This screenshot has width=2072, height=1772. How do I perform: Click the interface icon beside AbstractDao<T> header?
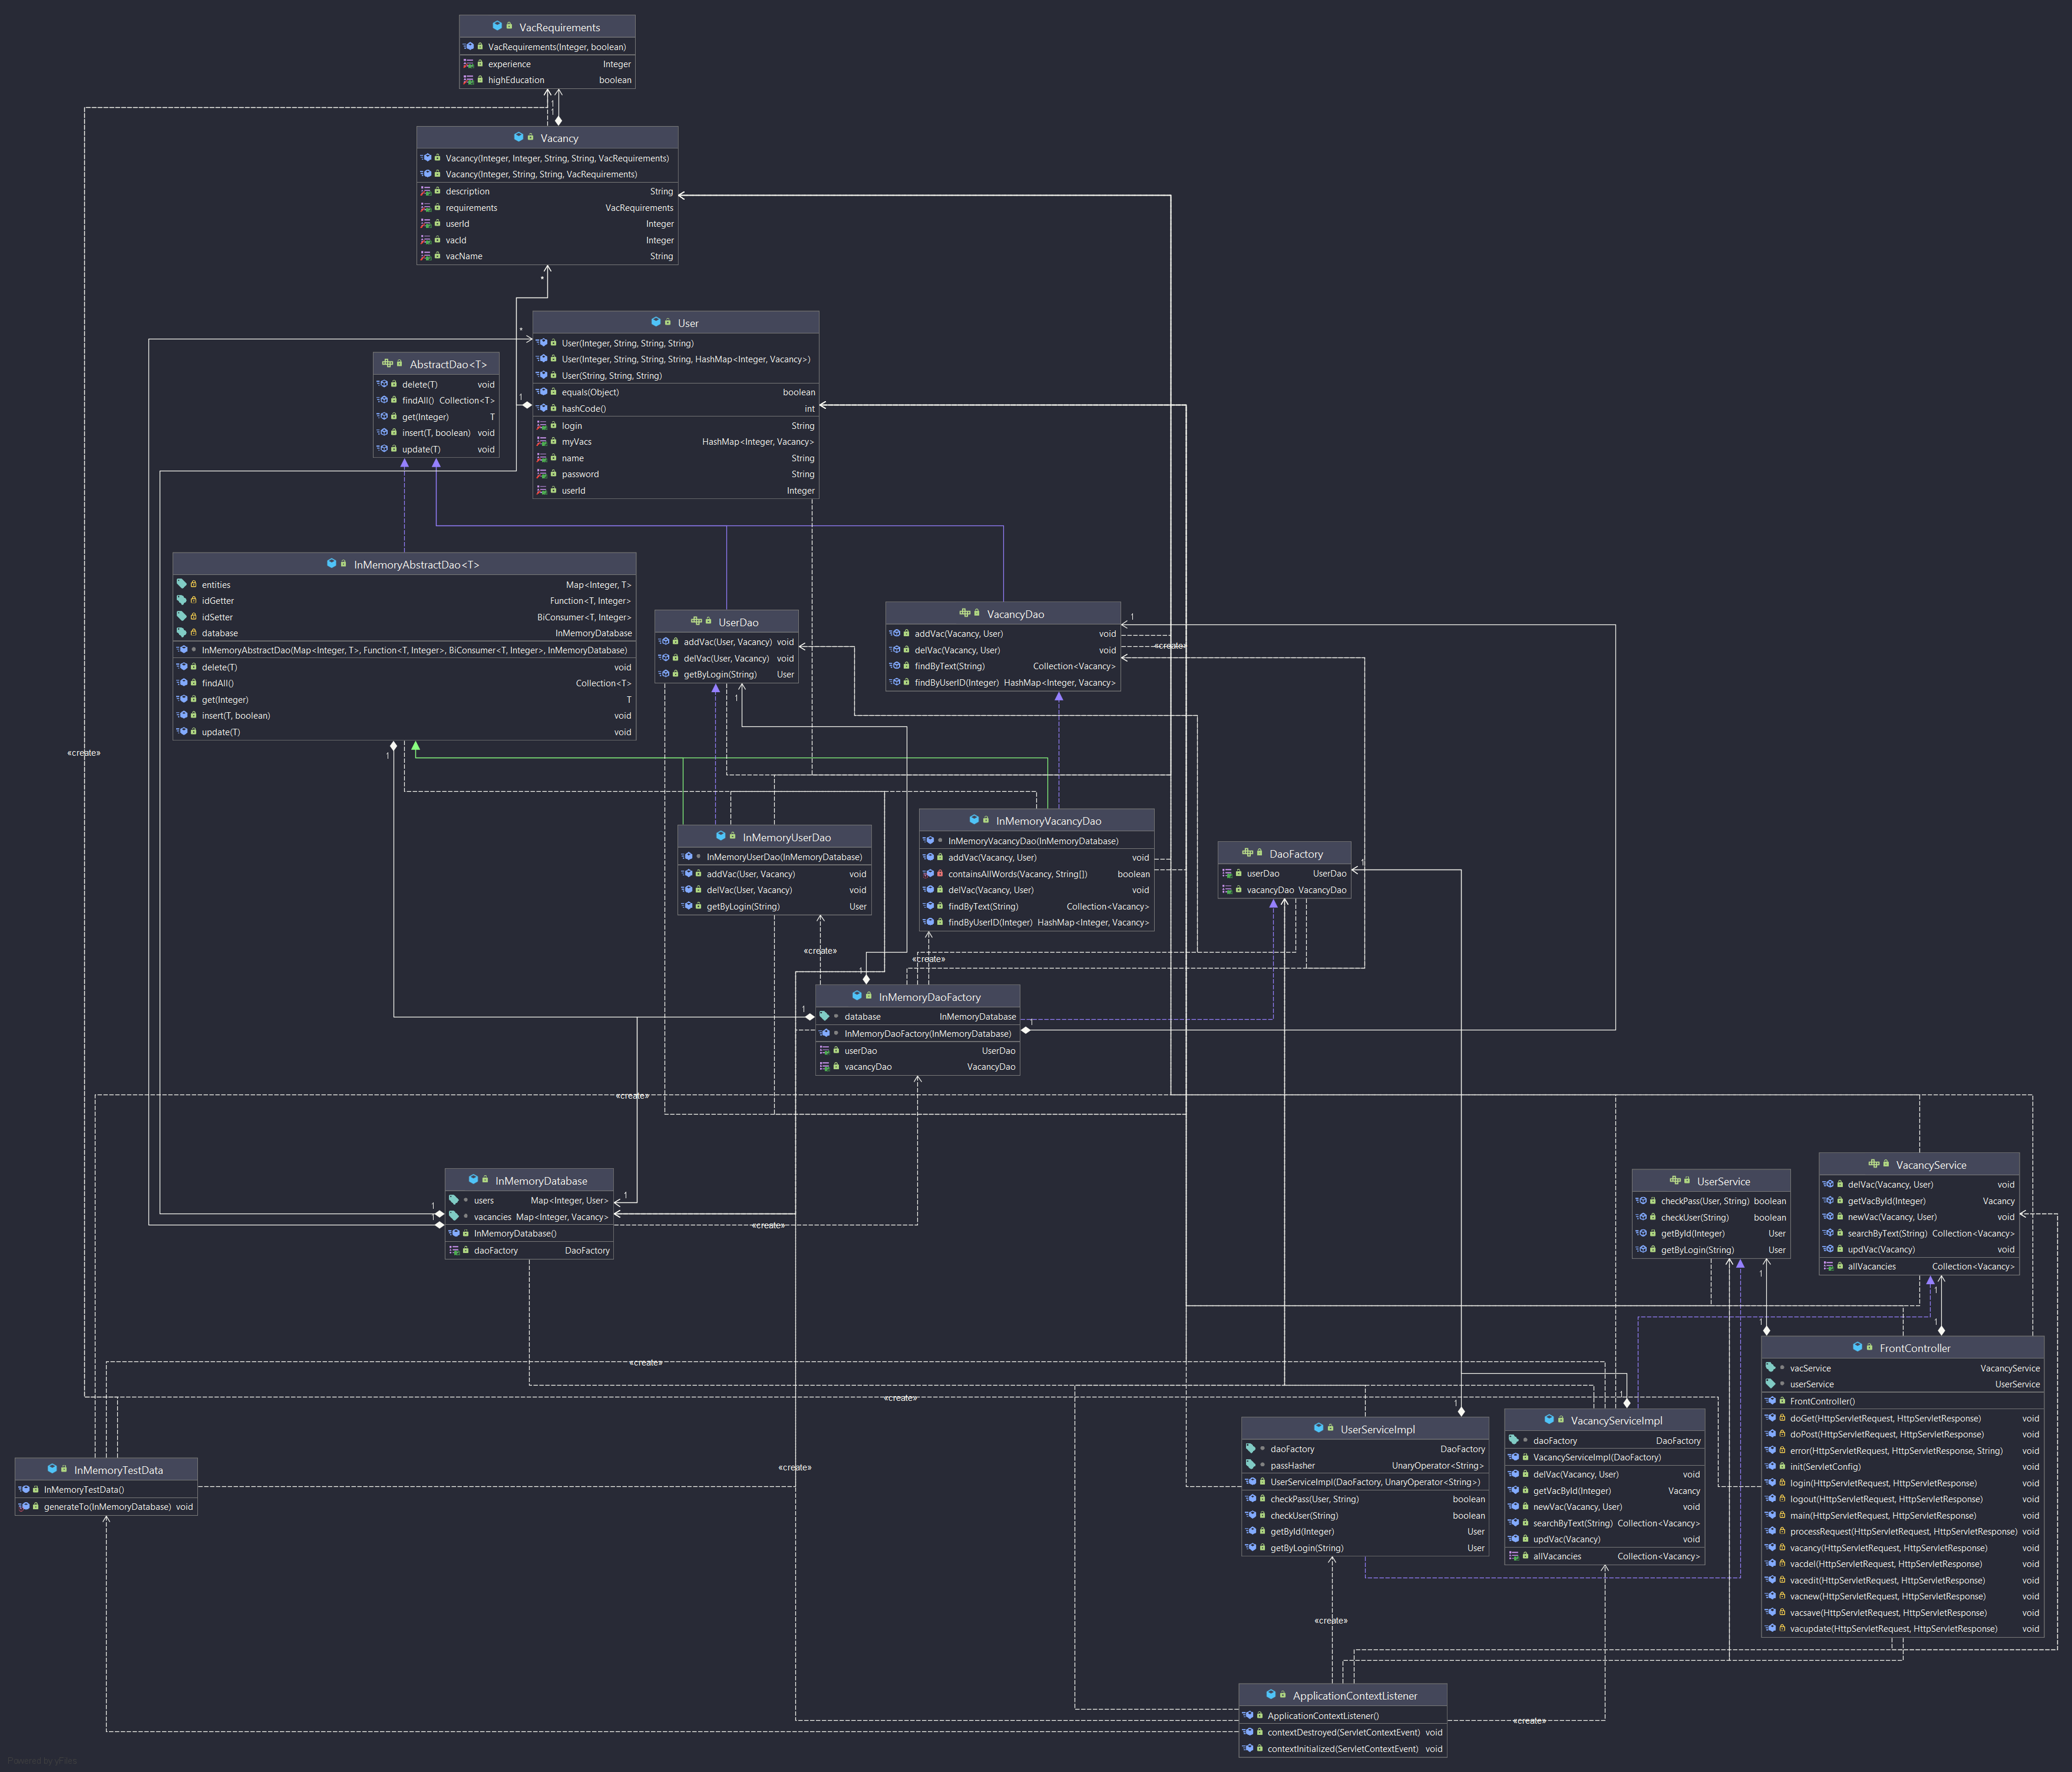click(x=387, y=363)
